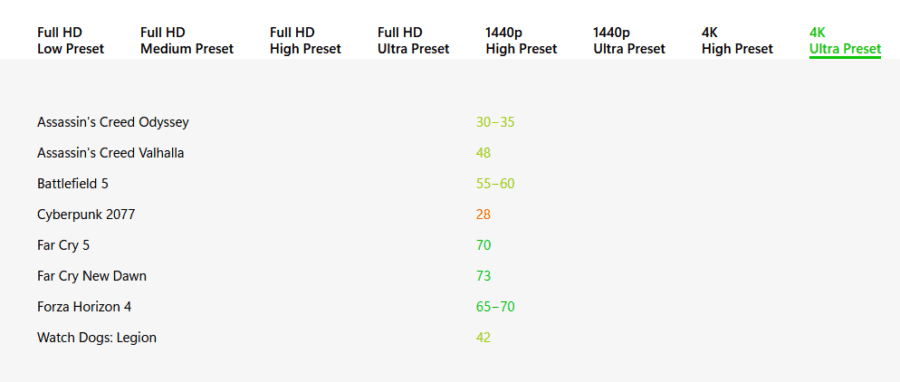Click the active 4K Ultra Preset tab
This screenshot has width=900, height=382.
(845, 41)
